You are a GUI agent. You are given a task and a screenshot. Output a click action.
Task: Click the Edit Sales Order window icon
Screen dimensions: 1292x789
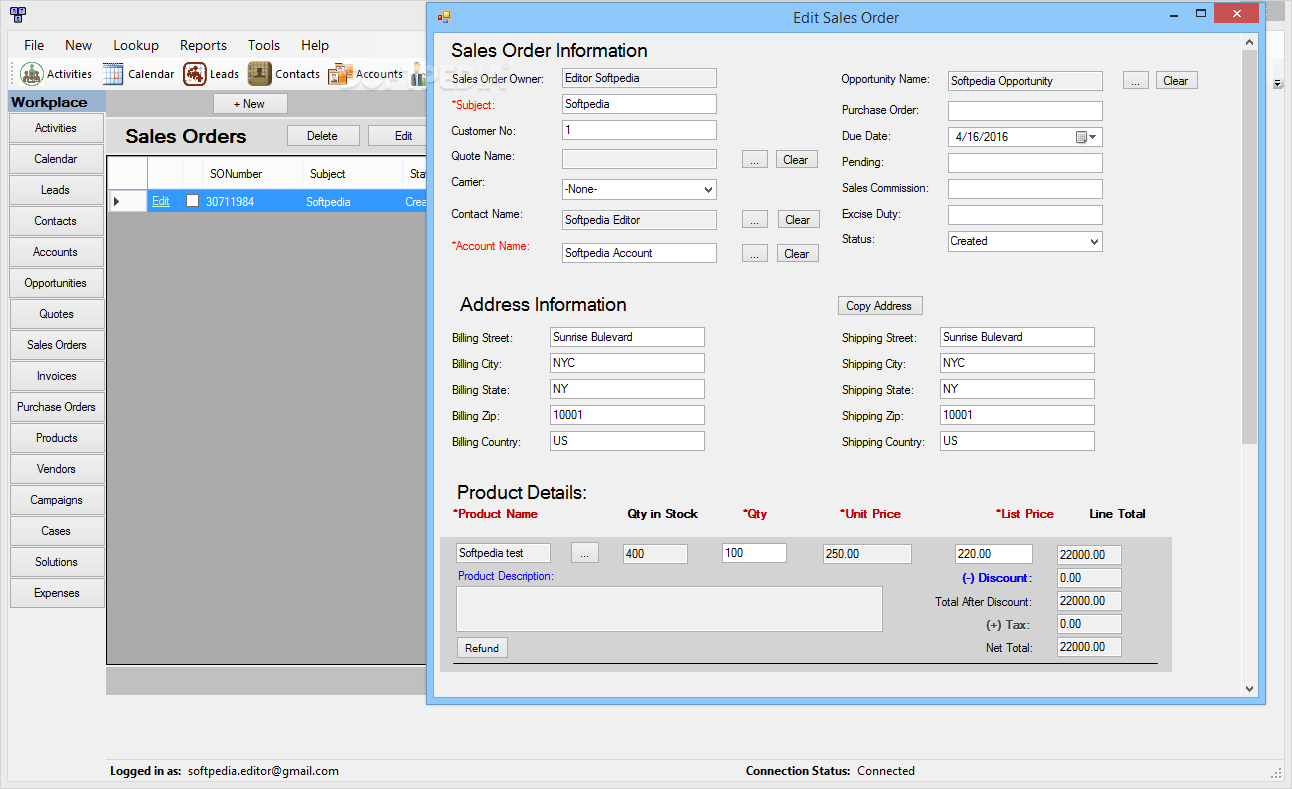(x=444, y=17)
